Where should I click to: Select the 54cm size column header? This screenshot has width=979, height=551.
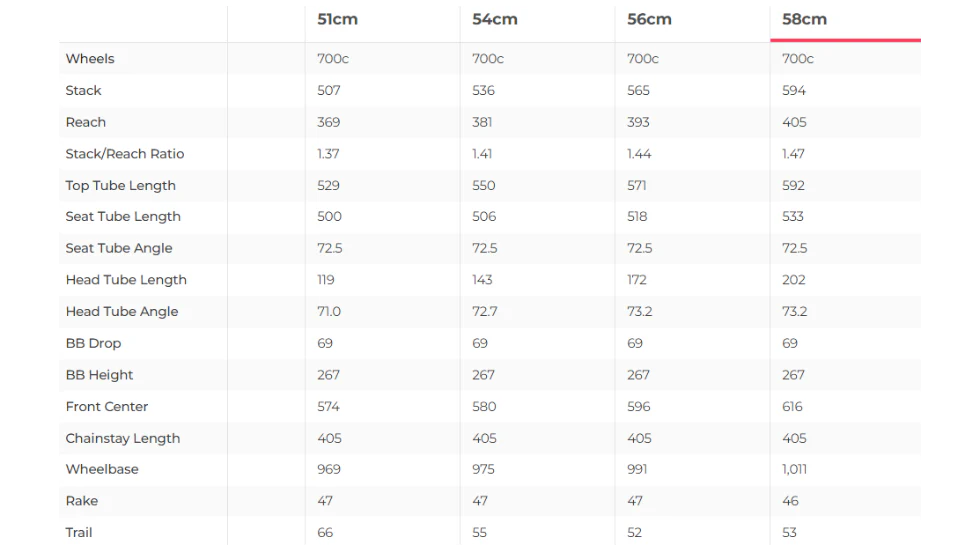[493, 19]
